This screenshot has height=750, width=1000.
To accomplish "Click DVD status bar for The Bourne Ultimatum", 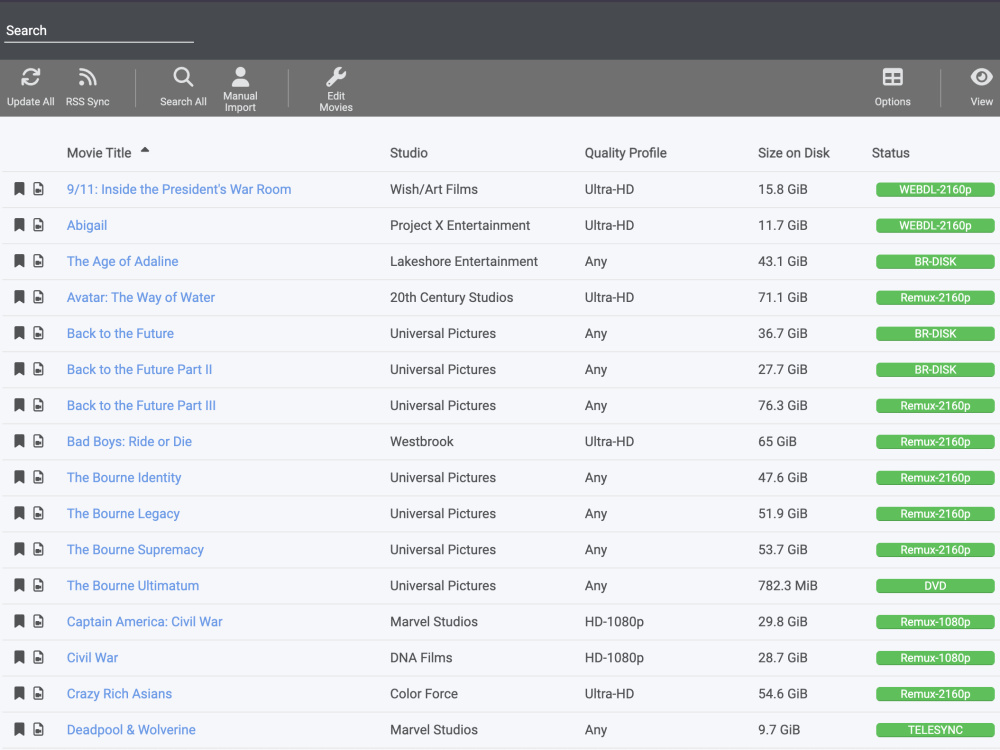I will click(935, 585).
